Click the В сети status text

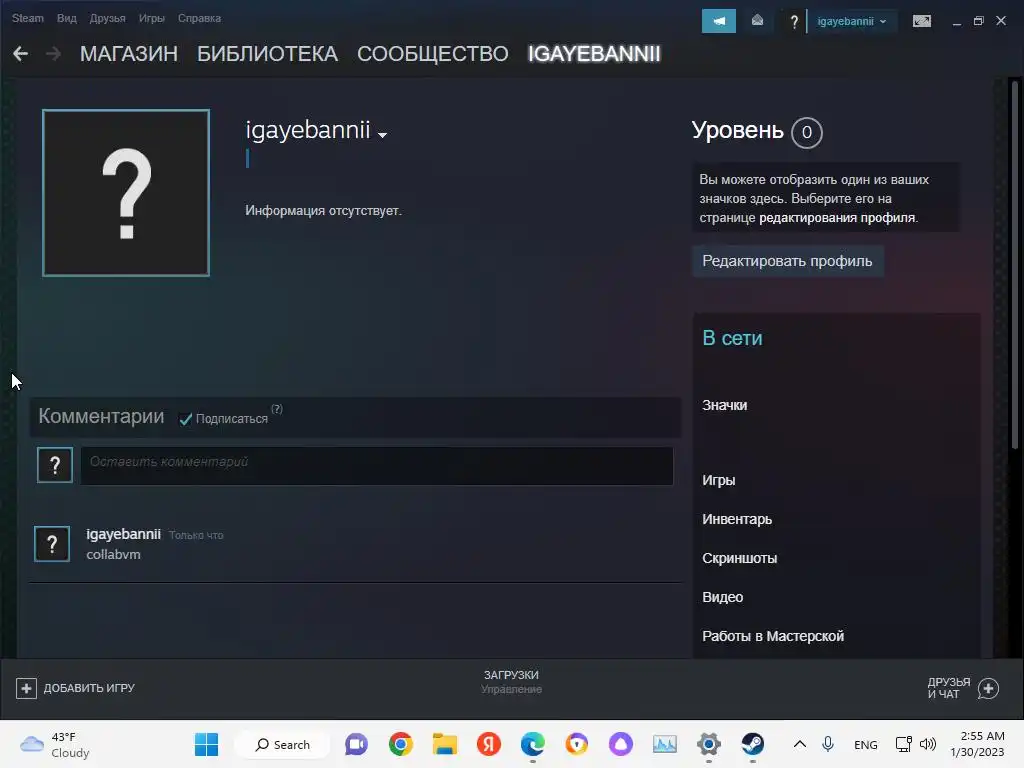coord(732,338)
